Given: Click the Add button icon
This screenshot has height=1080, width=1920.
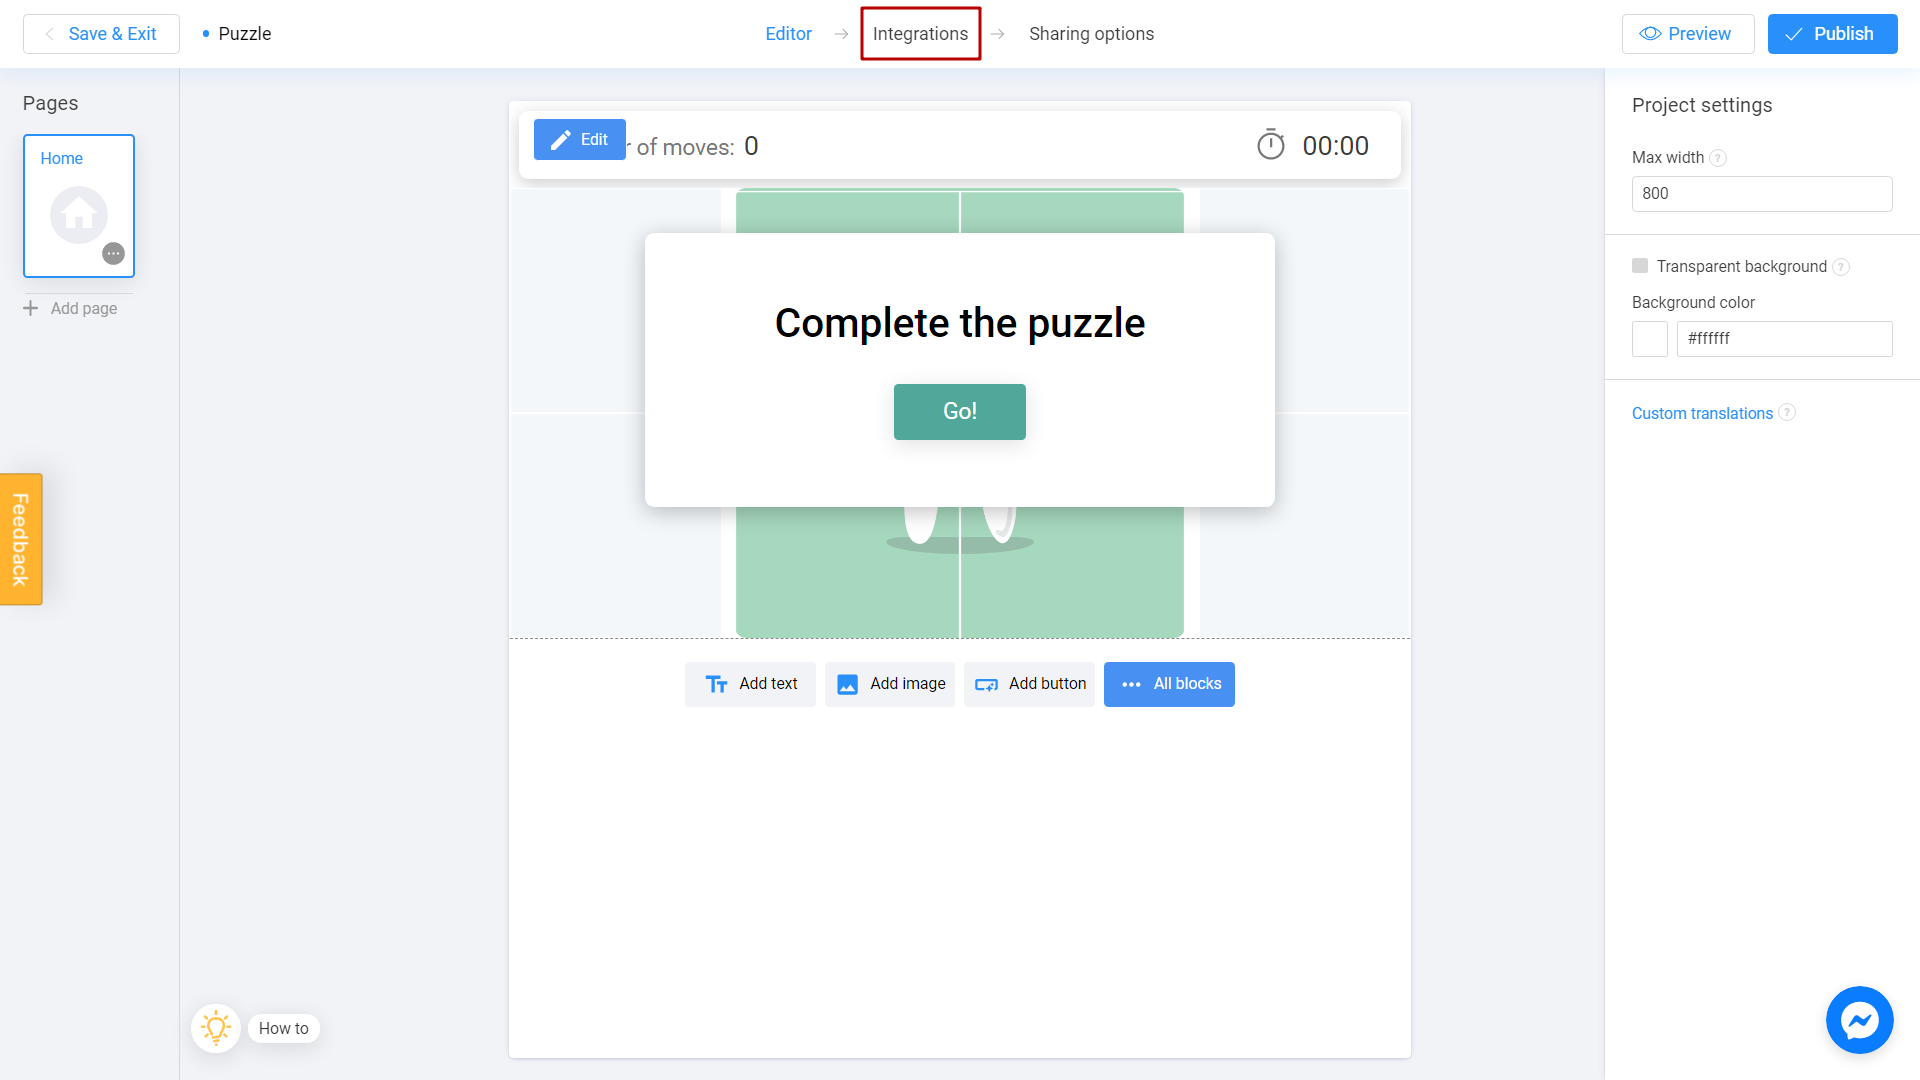Looking at the screenshot, I should 986,683.
